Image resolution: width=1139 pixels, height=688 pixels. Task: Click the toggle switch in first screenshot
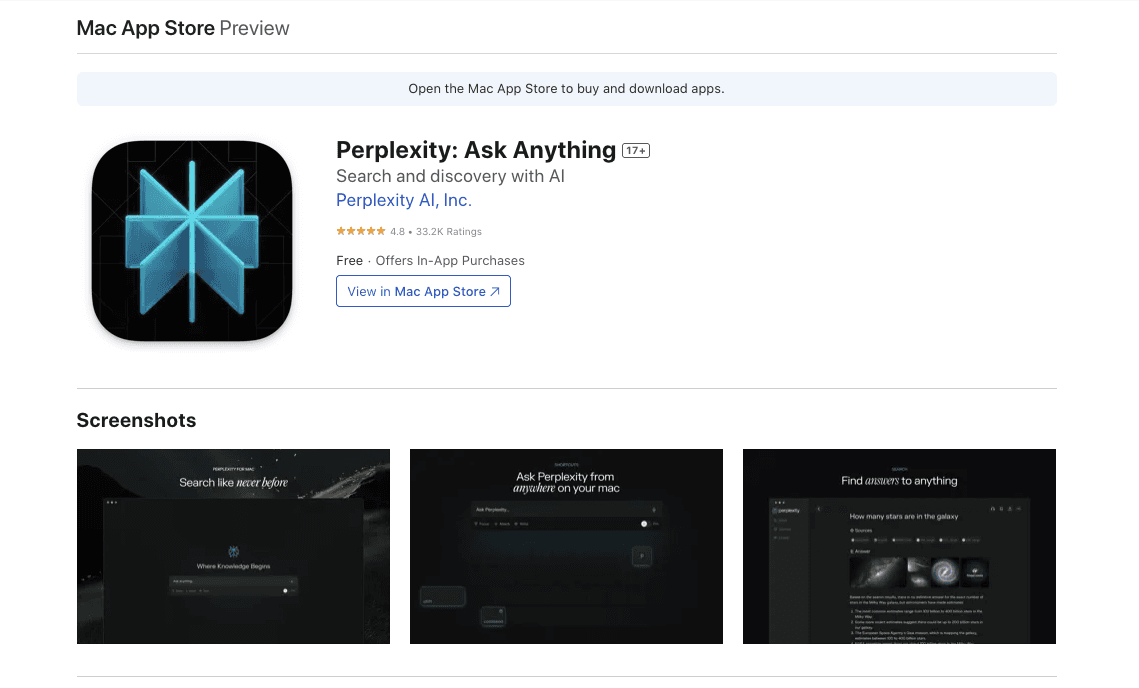click(285, 591)
